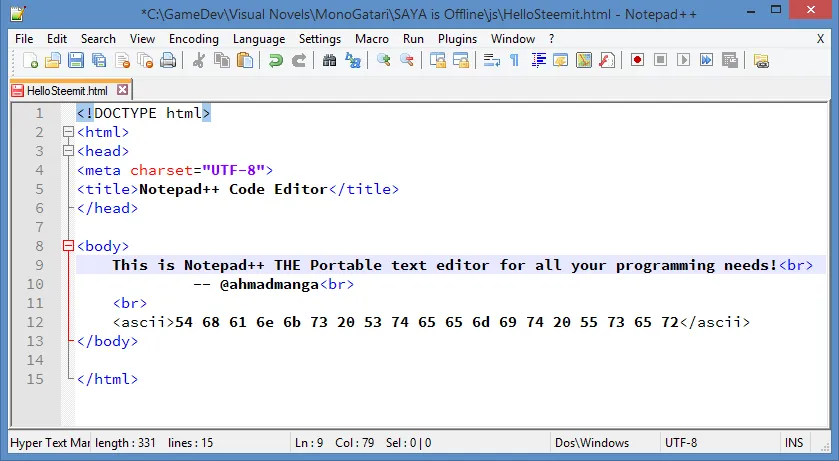Collapse the red body fold marker on line 8
839x461 pixels.
pos(68,246)
